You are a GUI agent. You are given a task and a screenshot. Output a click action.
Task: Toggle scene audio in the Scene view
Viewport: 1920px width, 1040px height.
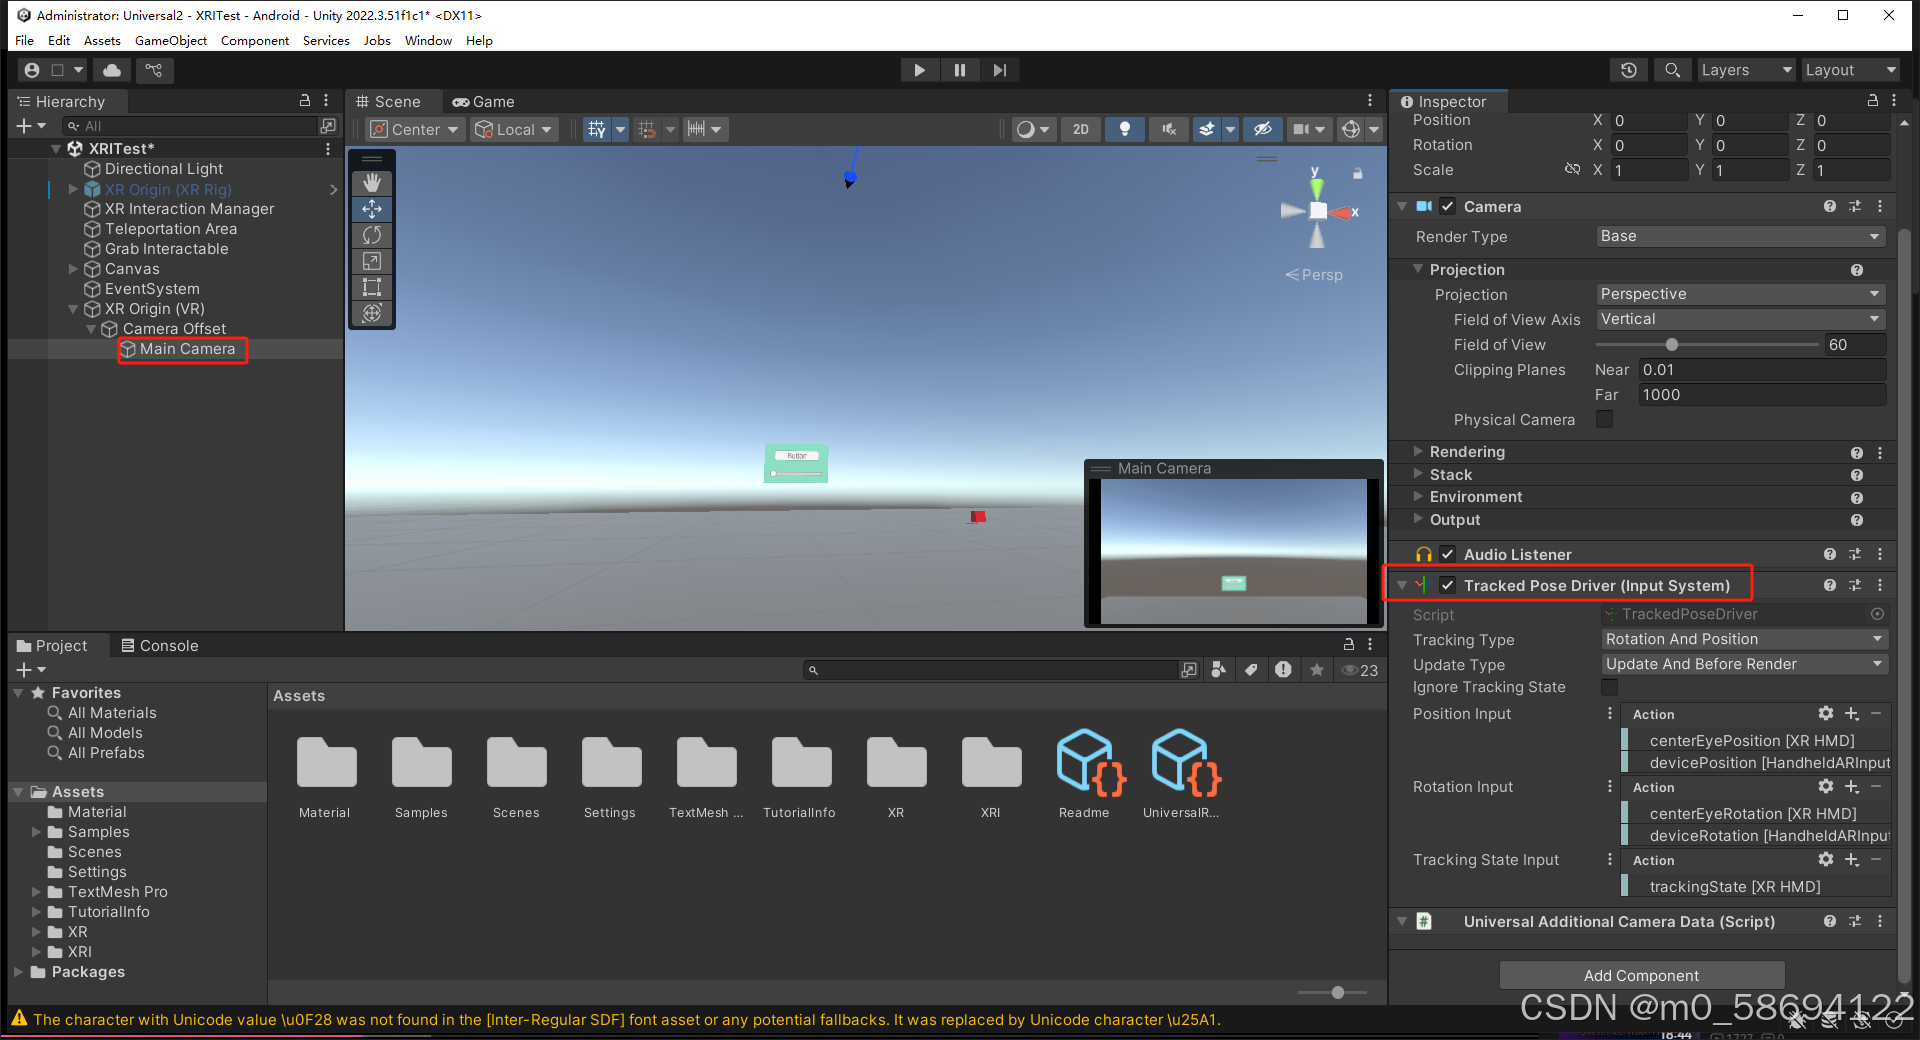tap(1167, 129)
